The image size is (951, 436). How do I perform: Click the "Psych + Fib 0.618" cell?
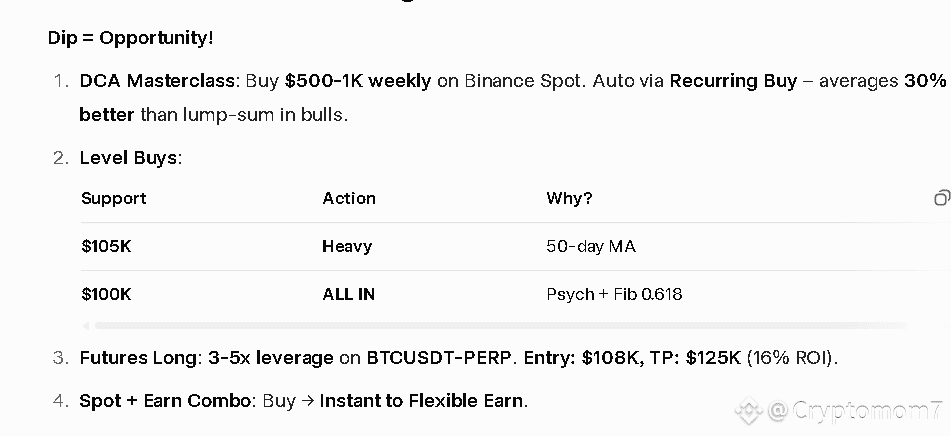pos(614,294)
